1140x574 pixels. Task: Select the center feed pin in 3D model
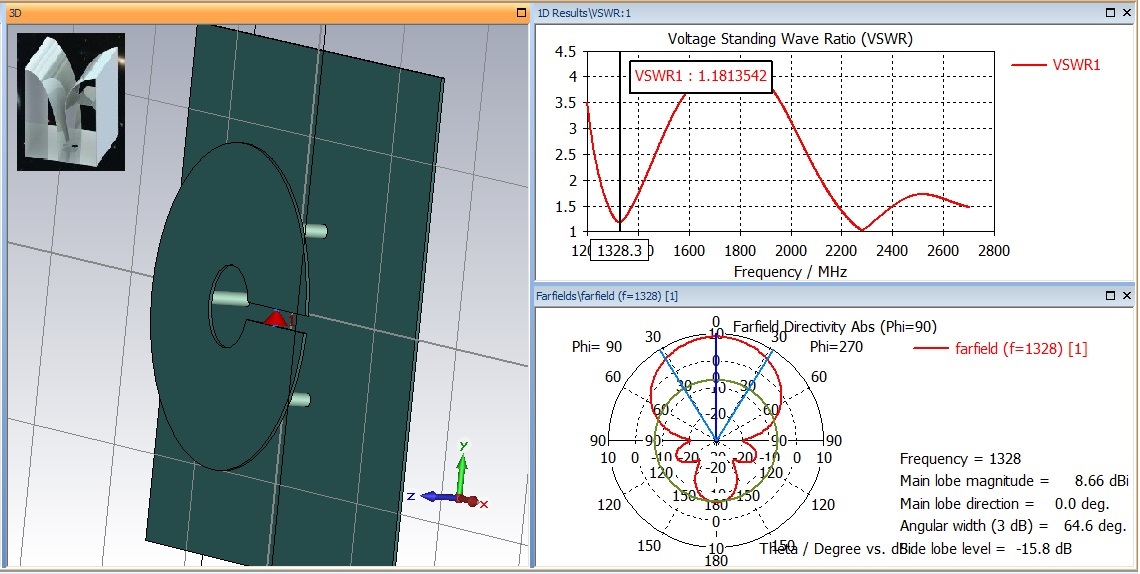[x=230, y=299]
